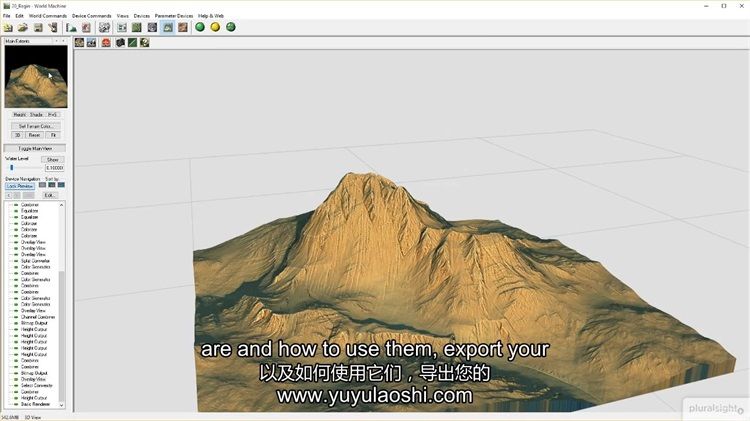Switch preview mode to Shade
The width and height of the screenshot is (750, 421).
tap(35, 115)
